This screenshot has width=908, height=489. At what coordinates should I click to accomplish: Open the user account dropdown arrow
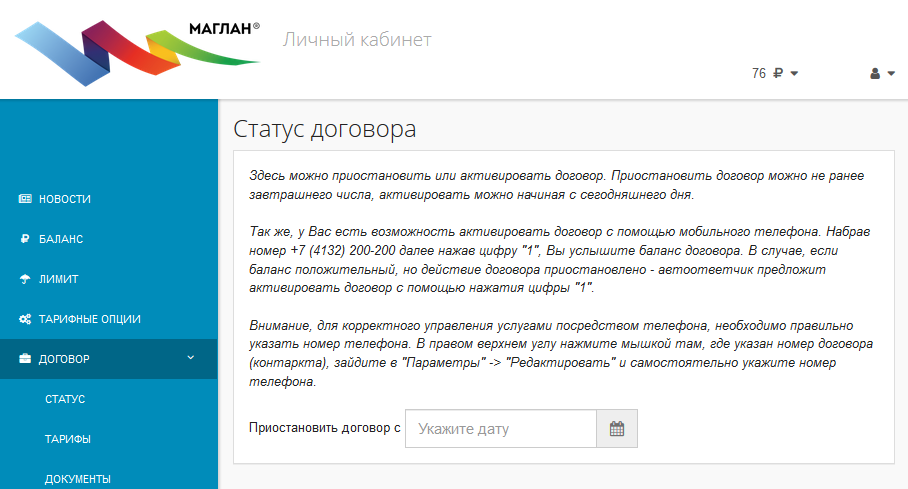click(891, 74)
